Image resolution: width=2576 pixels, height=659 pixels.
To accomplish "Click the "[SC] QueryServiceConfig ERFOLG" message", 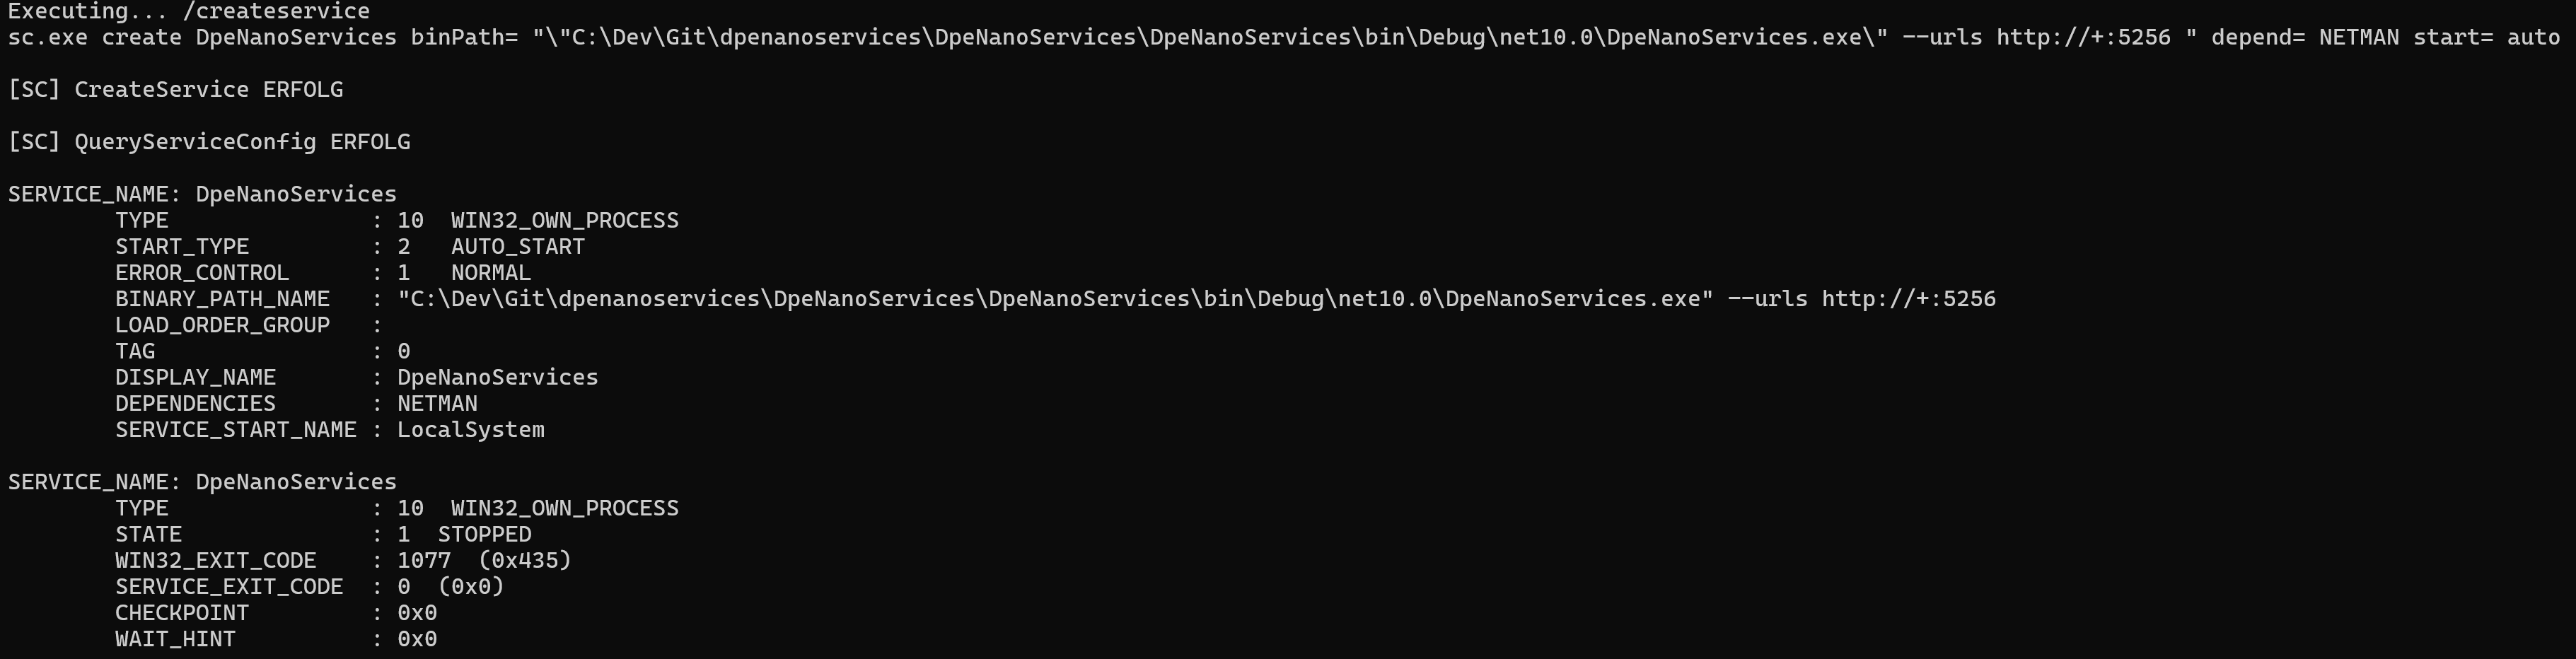I will [209, 142].
